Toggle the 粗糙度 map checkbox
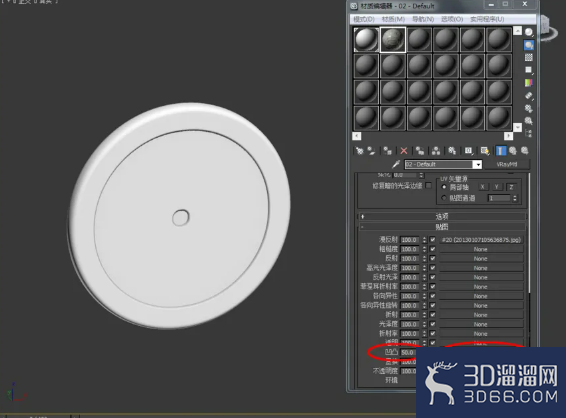566x418 pixels. click(432, 249)
